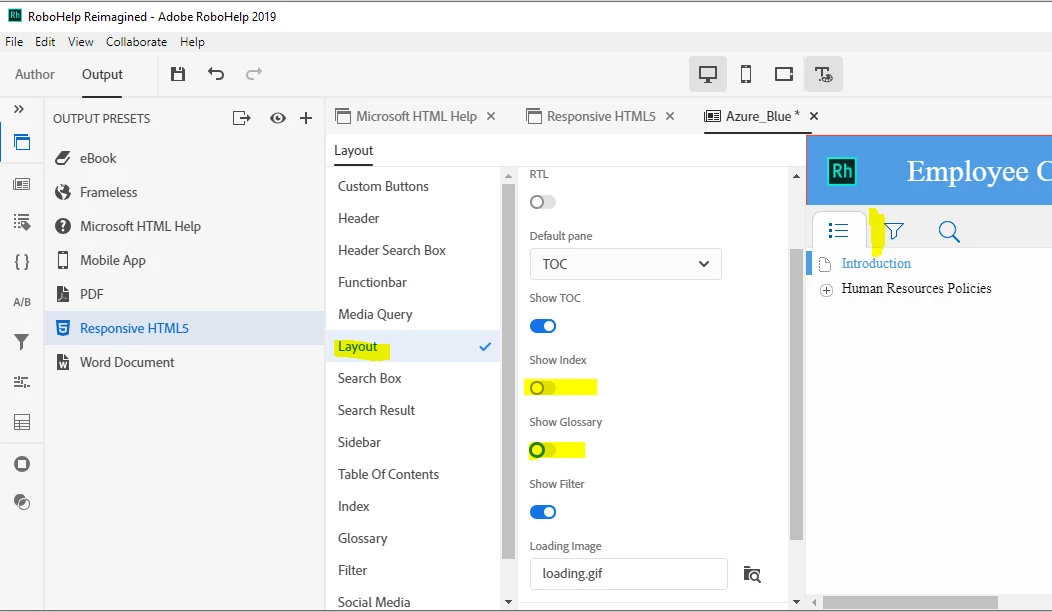Toggle the RTL switch
Image resolution: width=1052 pixels, height=612 pixels.
[542, 202]
